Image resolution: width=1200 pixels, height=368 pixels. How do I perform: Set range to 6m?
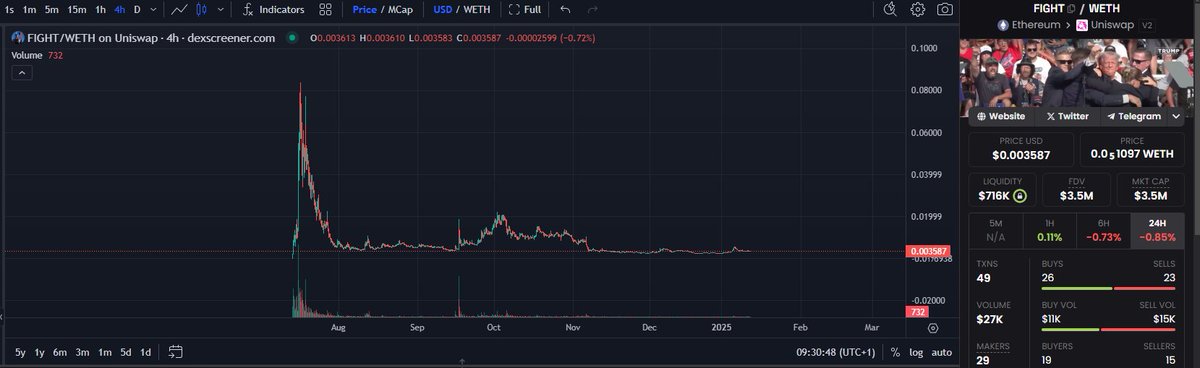pyautogui.click(x=60, y=352)
